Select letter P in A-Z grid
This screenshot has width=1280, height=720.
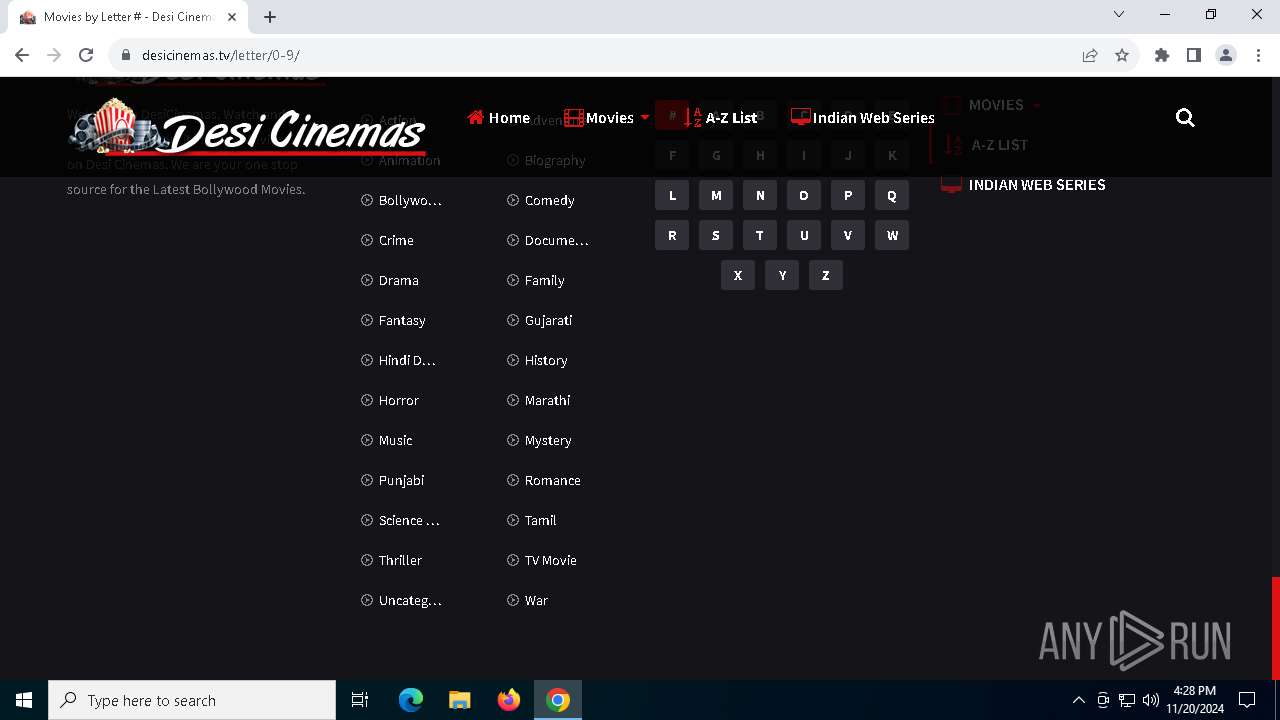pos(848,196)
